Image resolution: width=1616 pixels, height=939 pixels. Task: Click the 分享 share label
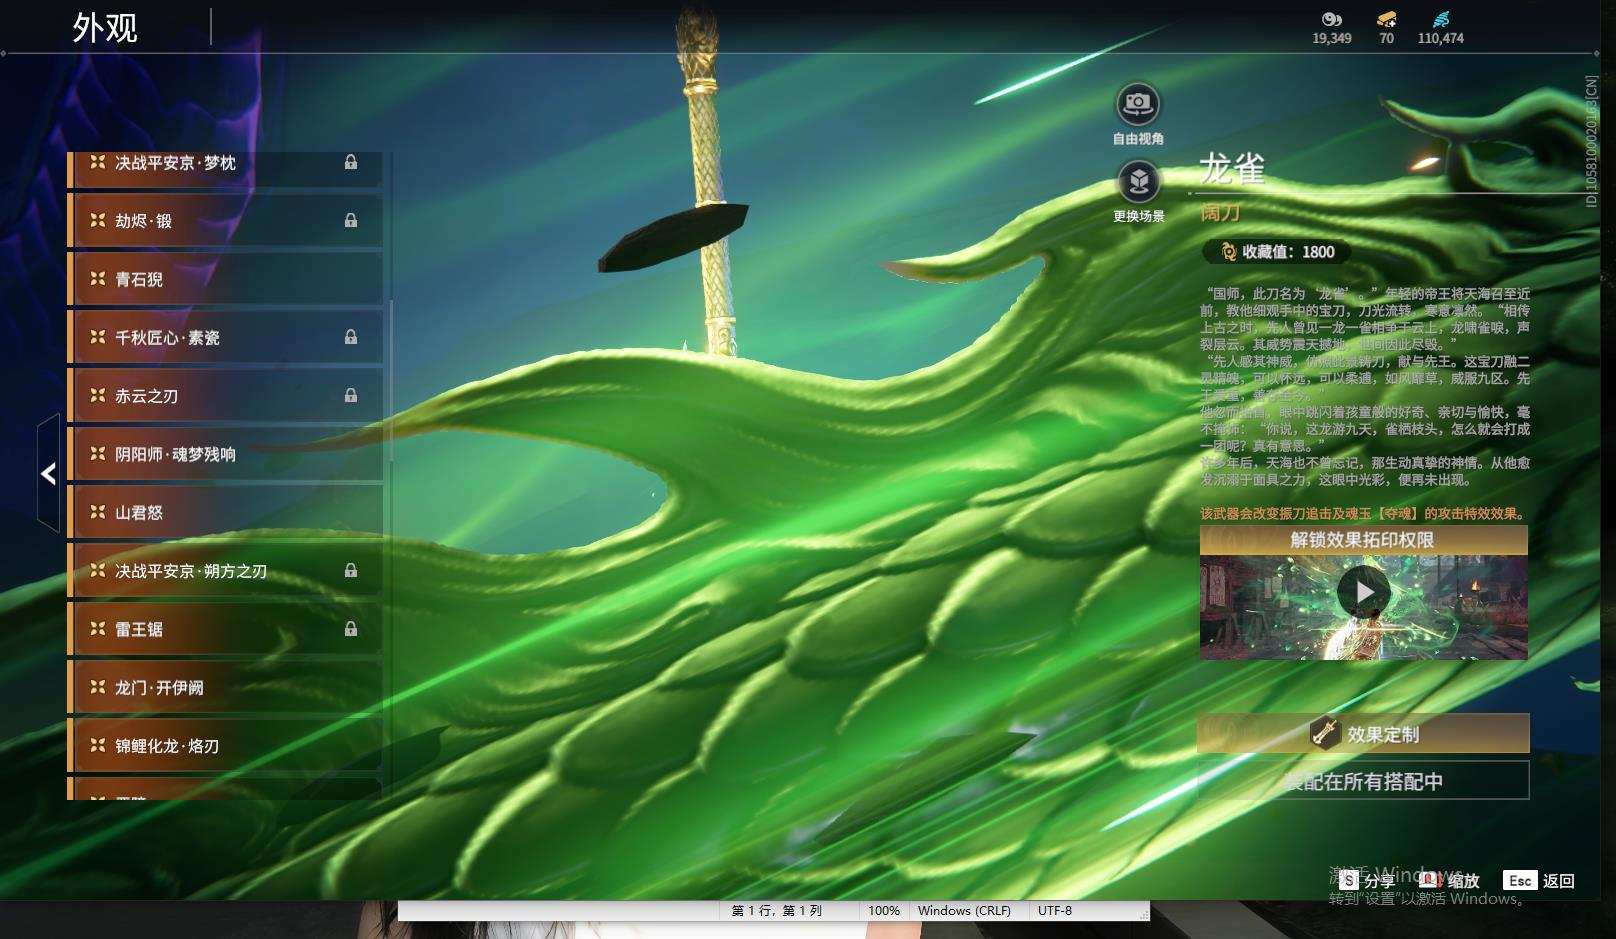[x=1379, y=881]
